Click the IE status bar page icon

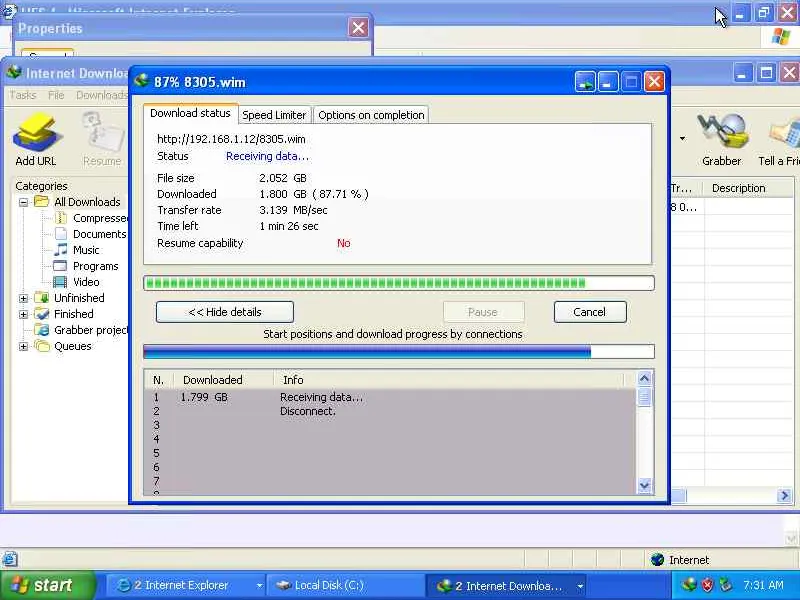(10, 560)
